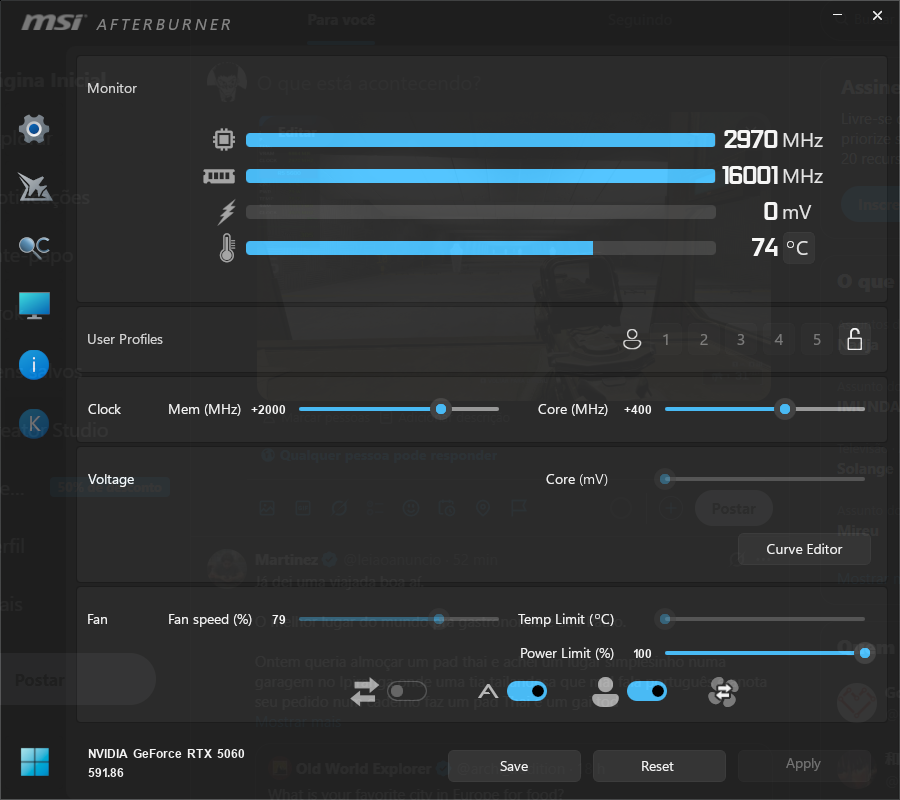Viewport: 900px width, 800px height.
Task: Click the Save button
Action: point(514,766)
